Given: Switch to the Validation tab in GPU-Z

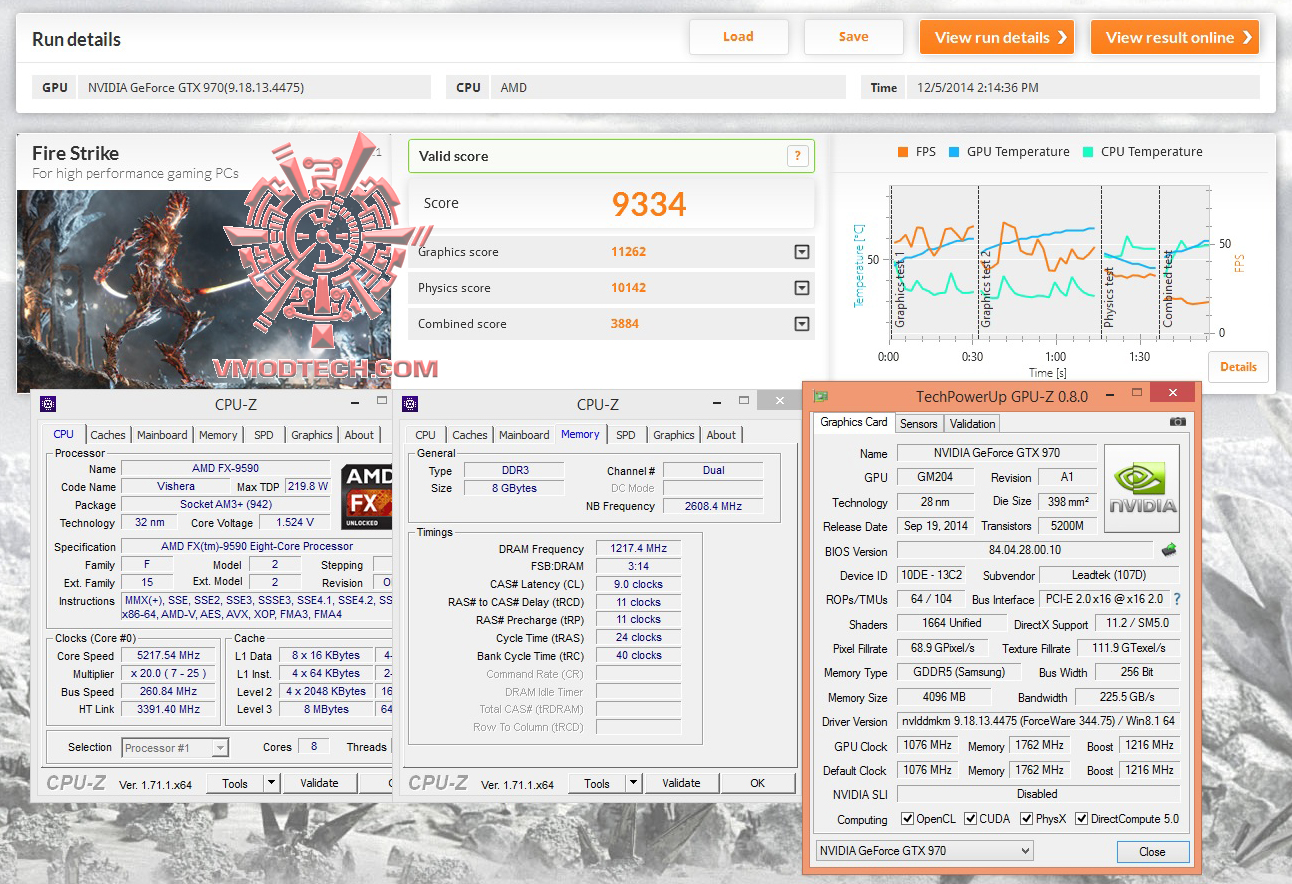Looking at the screenshot, I should pyautogui.click(x=973, y=424).
